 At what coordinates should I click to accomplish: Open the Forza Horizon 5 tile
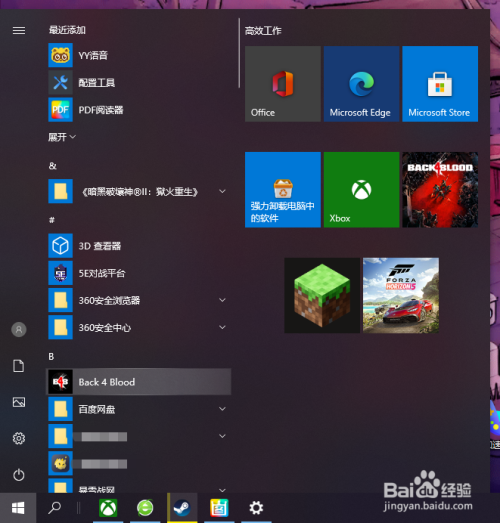point(401,295)
